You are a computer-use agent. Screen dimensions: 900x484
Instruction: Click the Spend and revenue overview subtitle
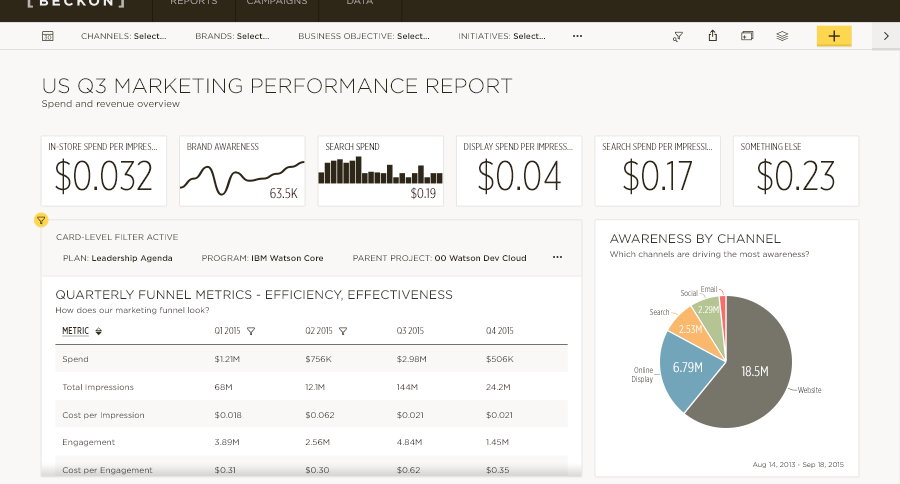[110, 104]
